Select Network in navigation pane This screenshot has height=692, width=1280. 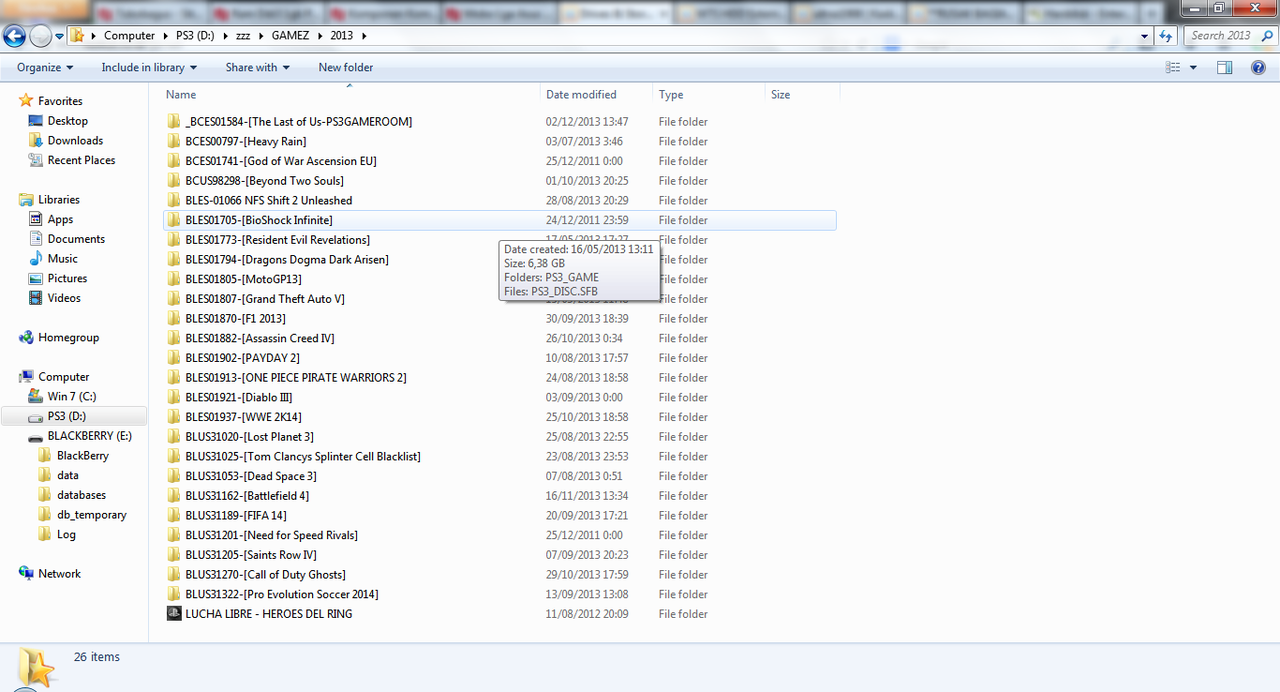59,574
